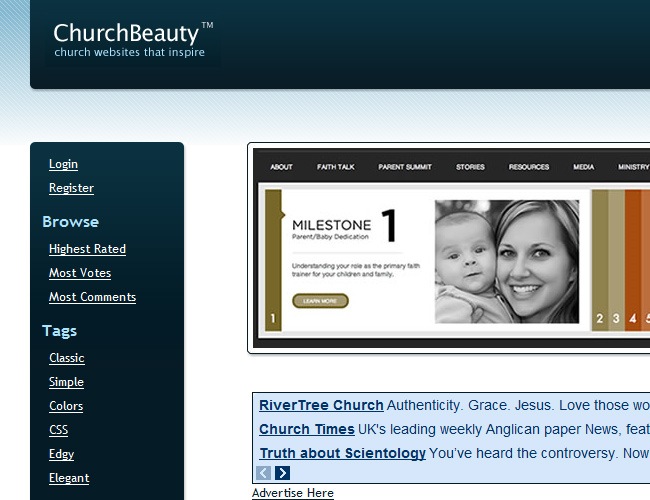Open the RiverTree Church ad link

(x=321, y=405)
